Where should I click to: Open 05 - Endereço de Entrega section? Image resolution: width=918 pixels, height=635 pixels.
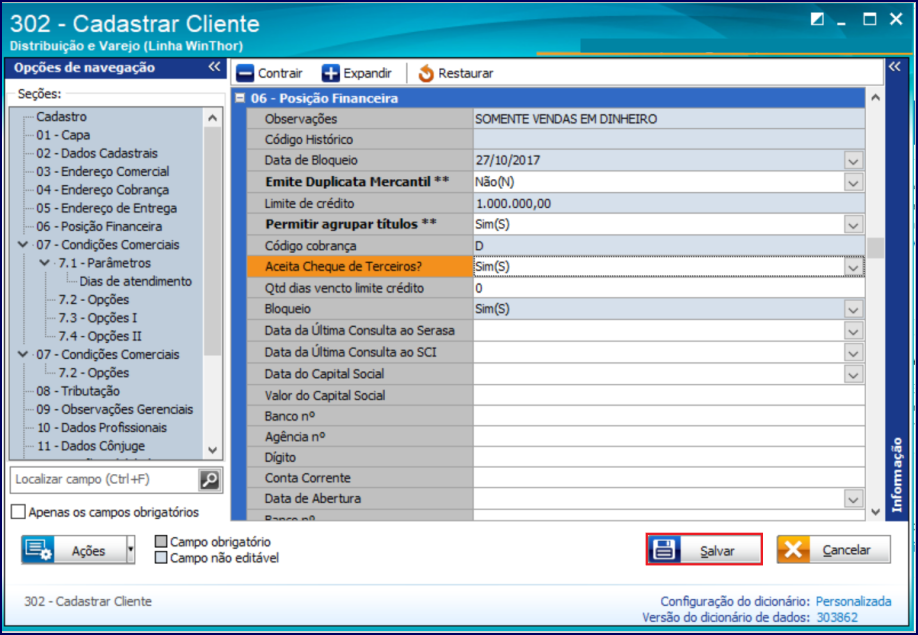click(x=107, y=208)
